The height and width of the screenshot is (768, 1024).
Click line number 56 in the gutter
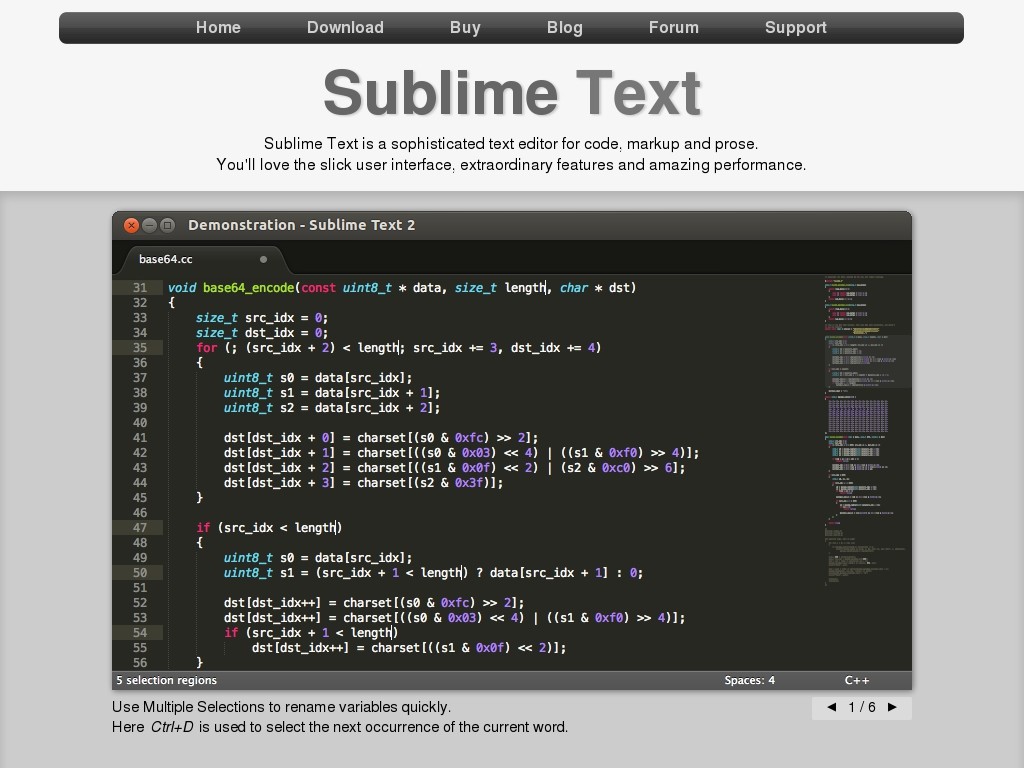pyautogui.click(x=140, y=664)
